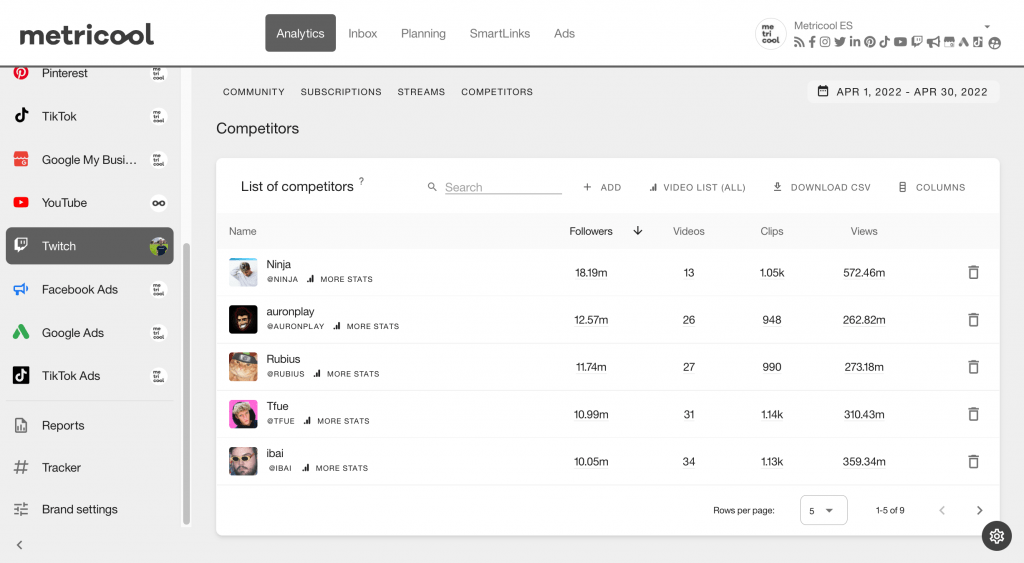Open More Stats for auronplay
Screen dimensions: 1024x563
tap(366, 326)
